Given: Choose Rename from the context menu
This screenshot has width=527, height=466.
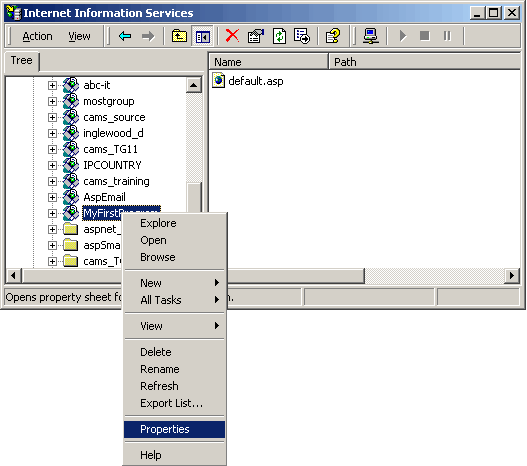Looking at the screenshot, I should pyautogui.click(x=174, y=369).
